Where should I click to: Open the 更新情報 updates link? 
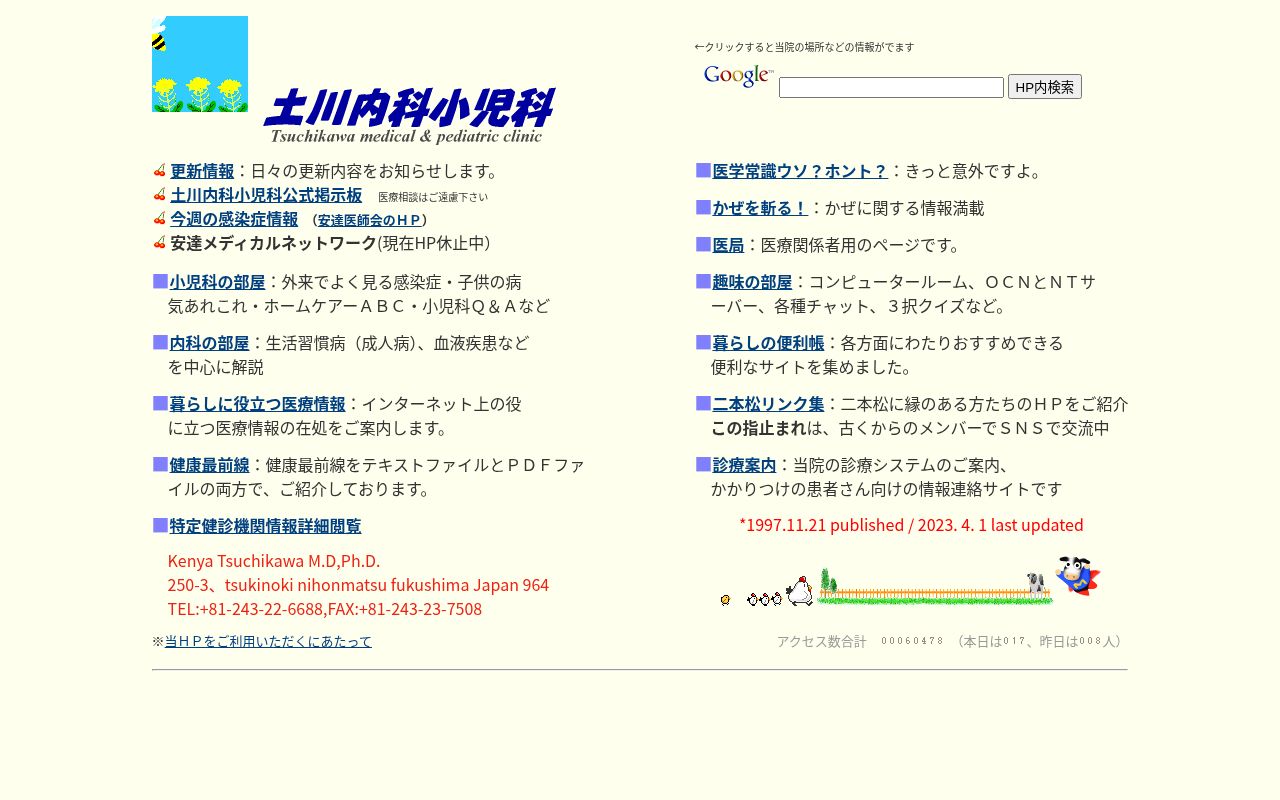202,171
